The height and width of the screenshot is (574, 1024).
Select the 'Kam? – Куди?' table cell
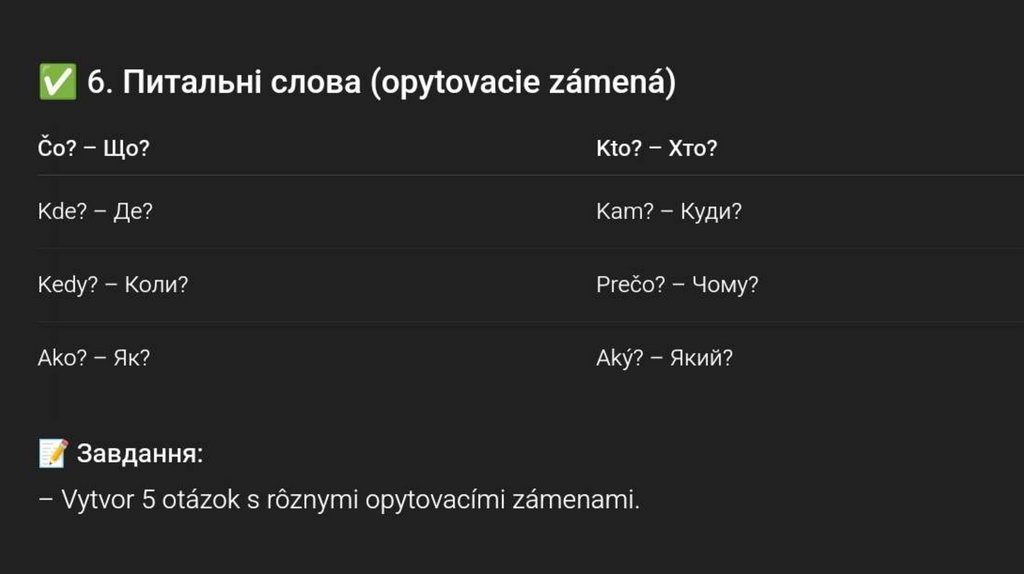pos(668,212)
